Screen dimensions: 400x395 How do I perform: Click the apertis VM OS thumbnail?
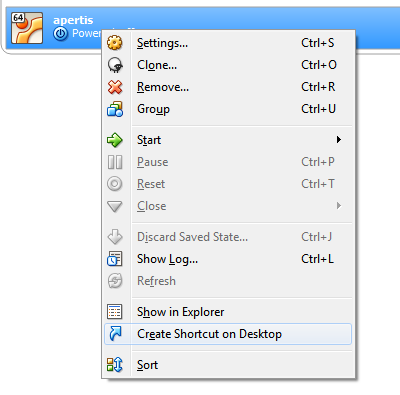(27, 28)
